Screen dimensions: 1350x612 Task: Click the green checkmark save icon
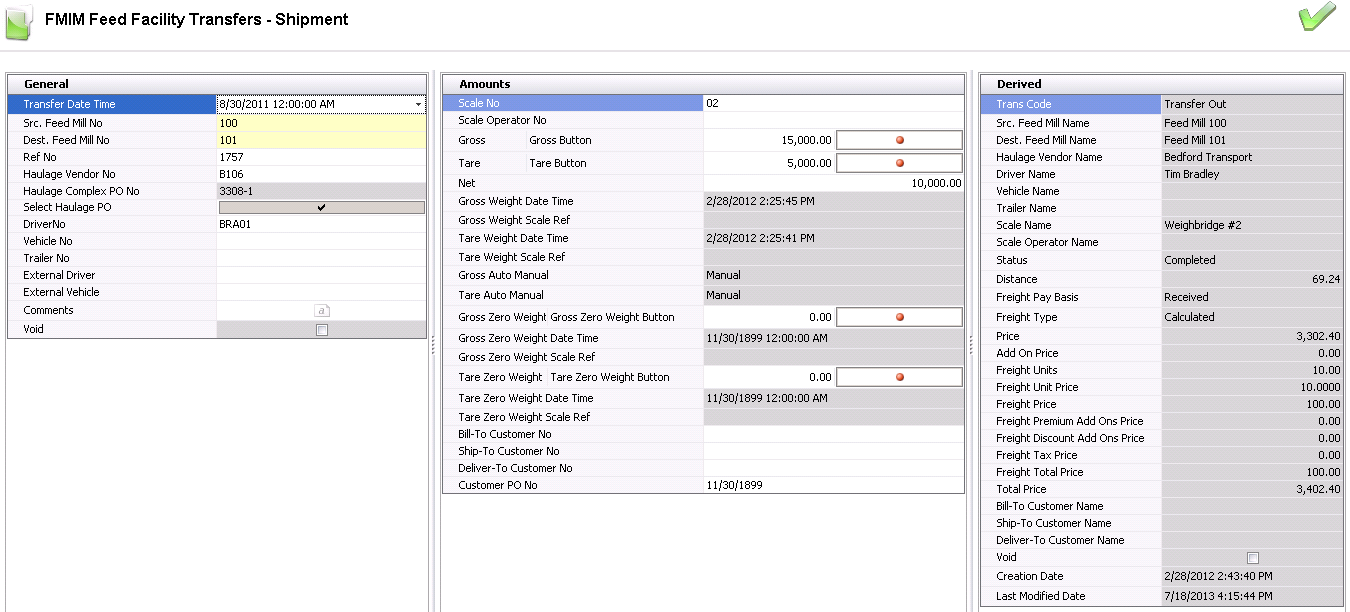pos(1317,18)
